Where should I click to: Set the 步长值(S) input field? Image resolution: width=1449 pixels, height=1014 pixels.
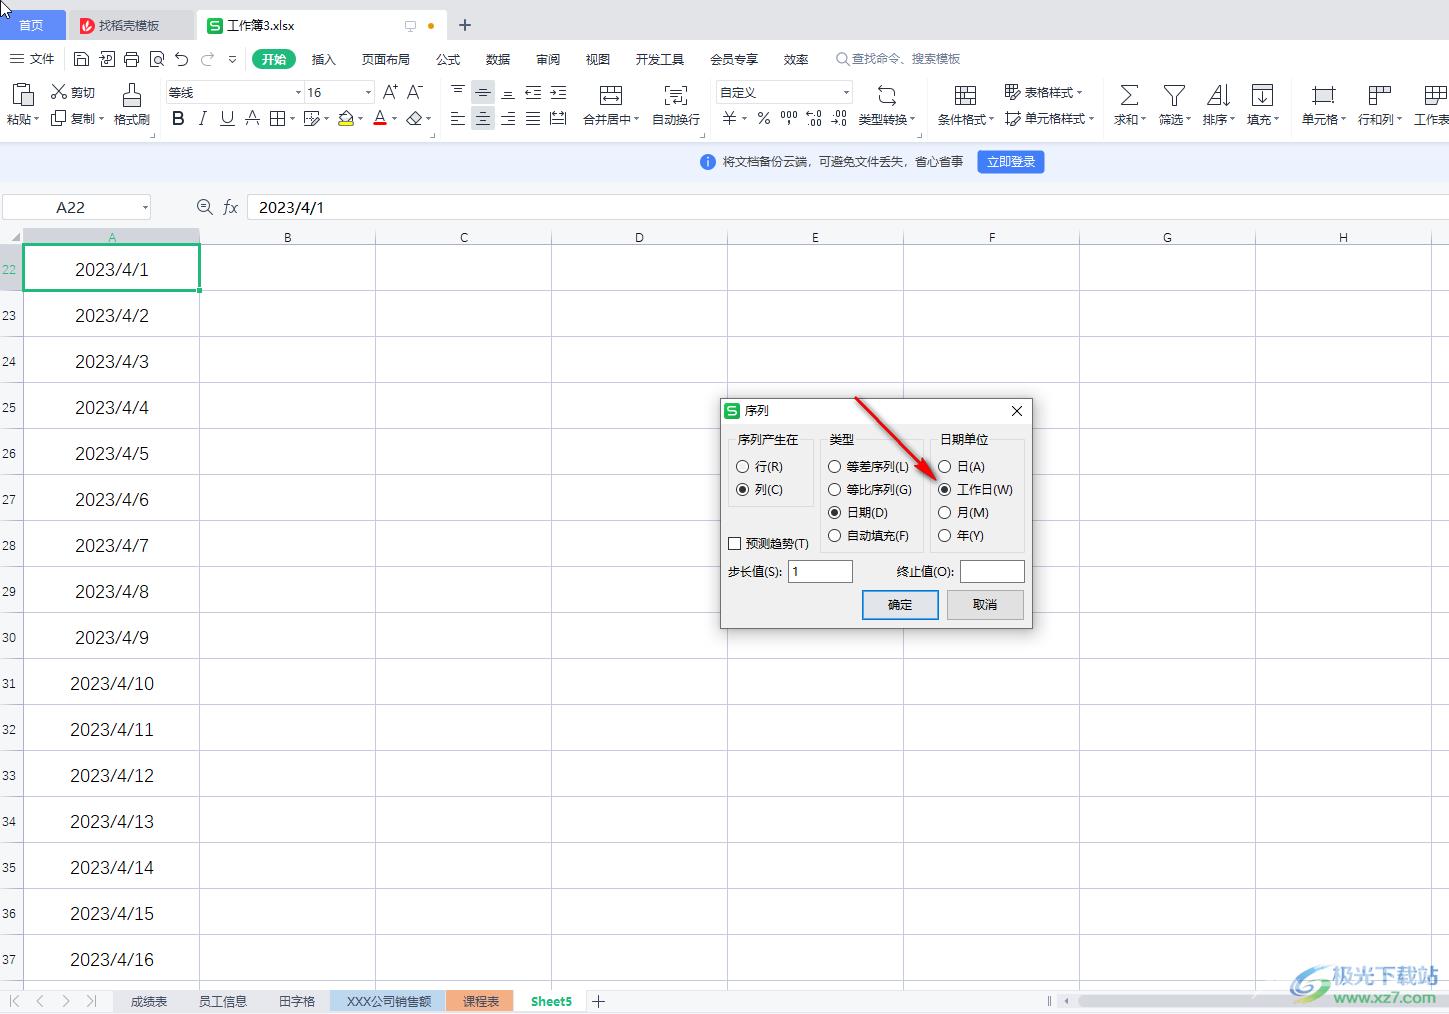[820, 571]
